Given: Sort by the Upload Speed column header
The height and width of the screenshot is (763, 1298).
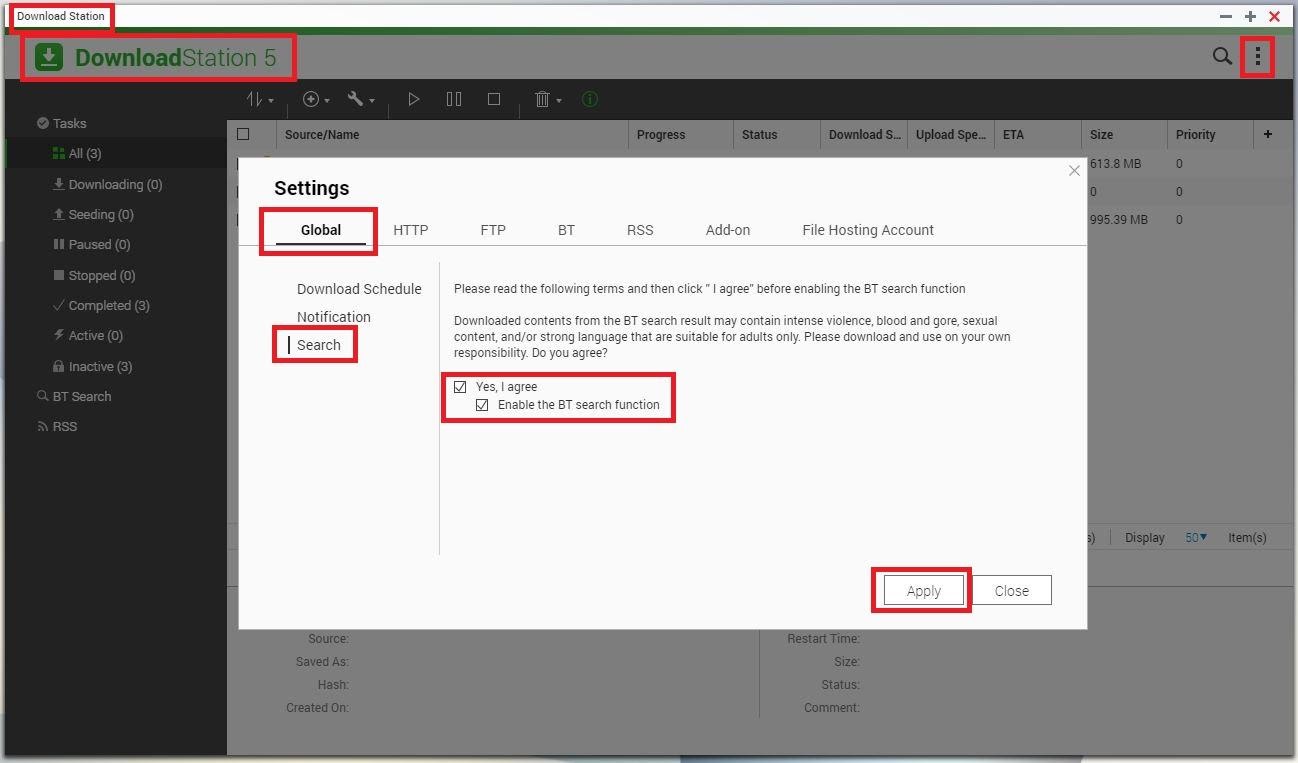Looking at the screenshot, I should coord(951,134).
